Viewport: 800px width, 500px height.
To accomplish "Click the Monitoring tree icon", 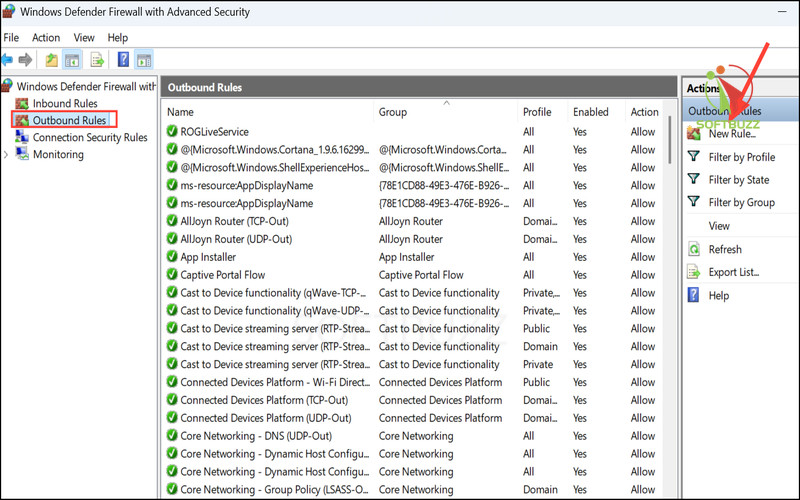I will click(x=22, y=154).
